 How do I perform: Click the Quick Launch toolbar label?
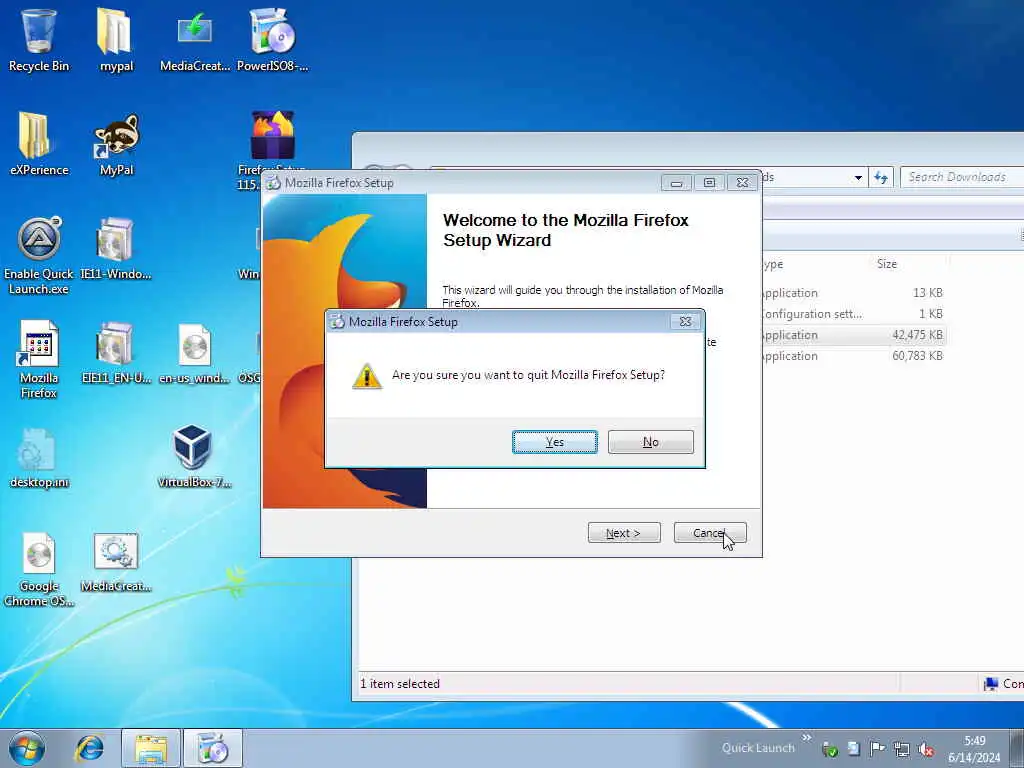758,748
